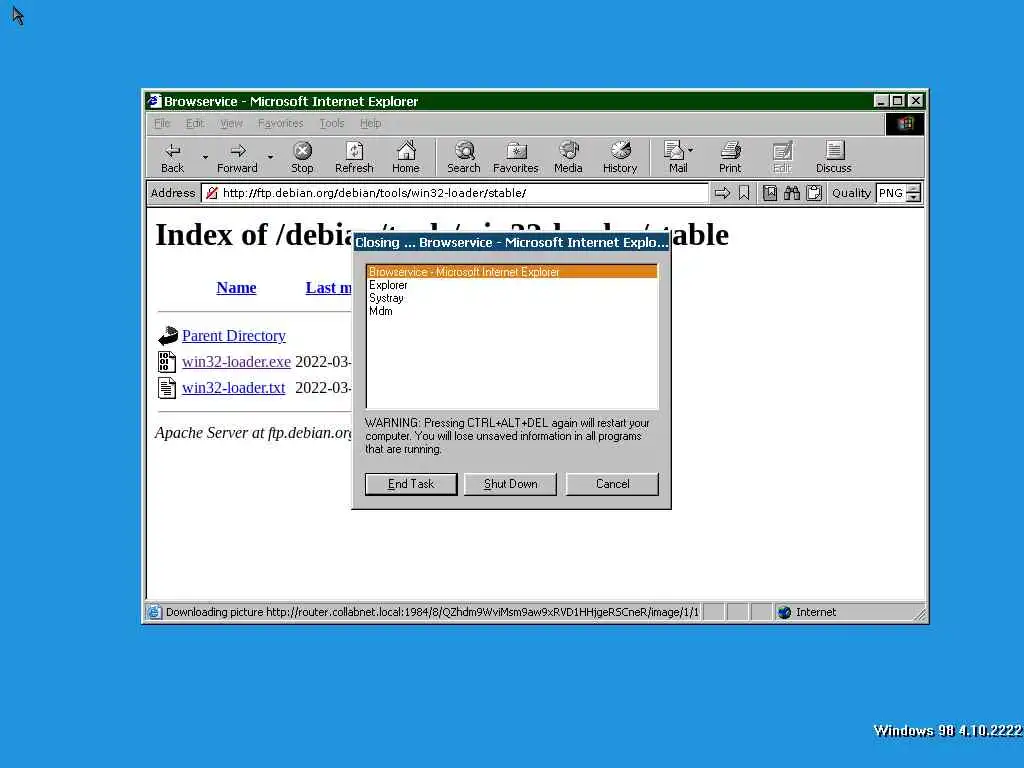Viewport: 1024px width, 768px height.
Task: Select 'Mdm' in the task list
Action: click(x=512, y=311)
